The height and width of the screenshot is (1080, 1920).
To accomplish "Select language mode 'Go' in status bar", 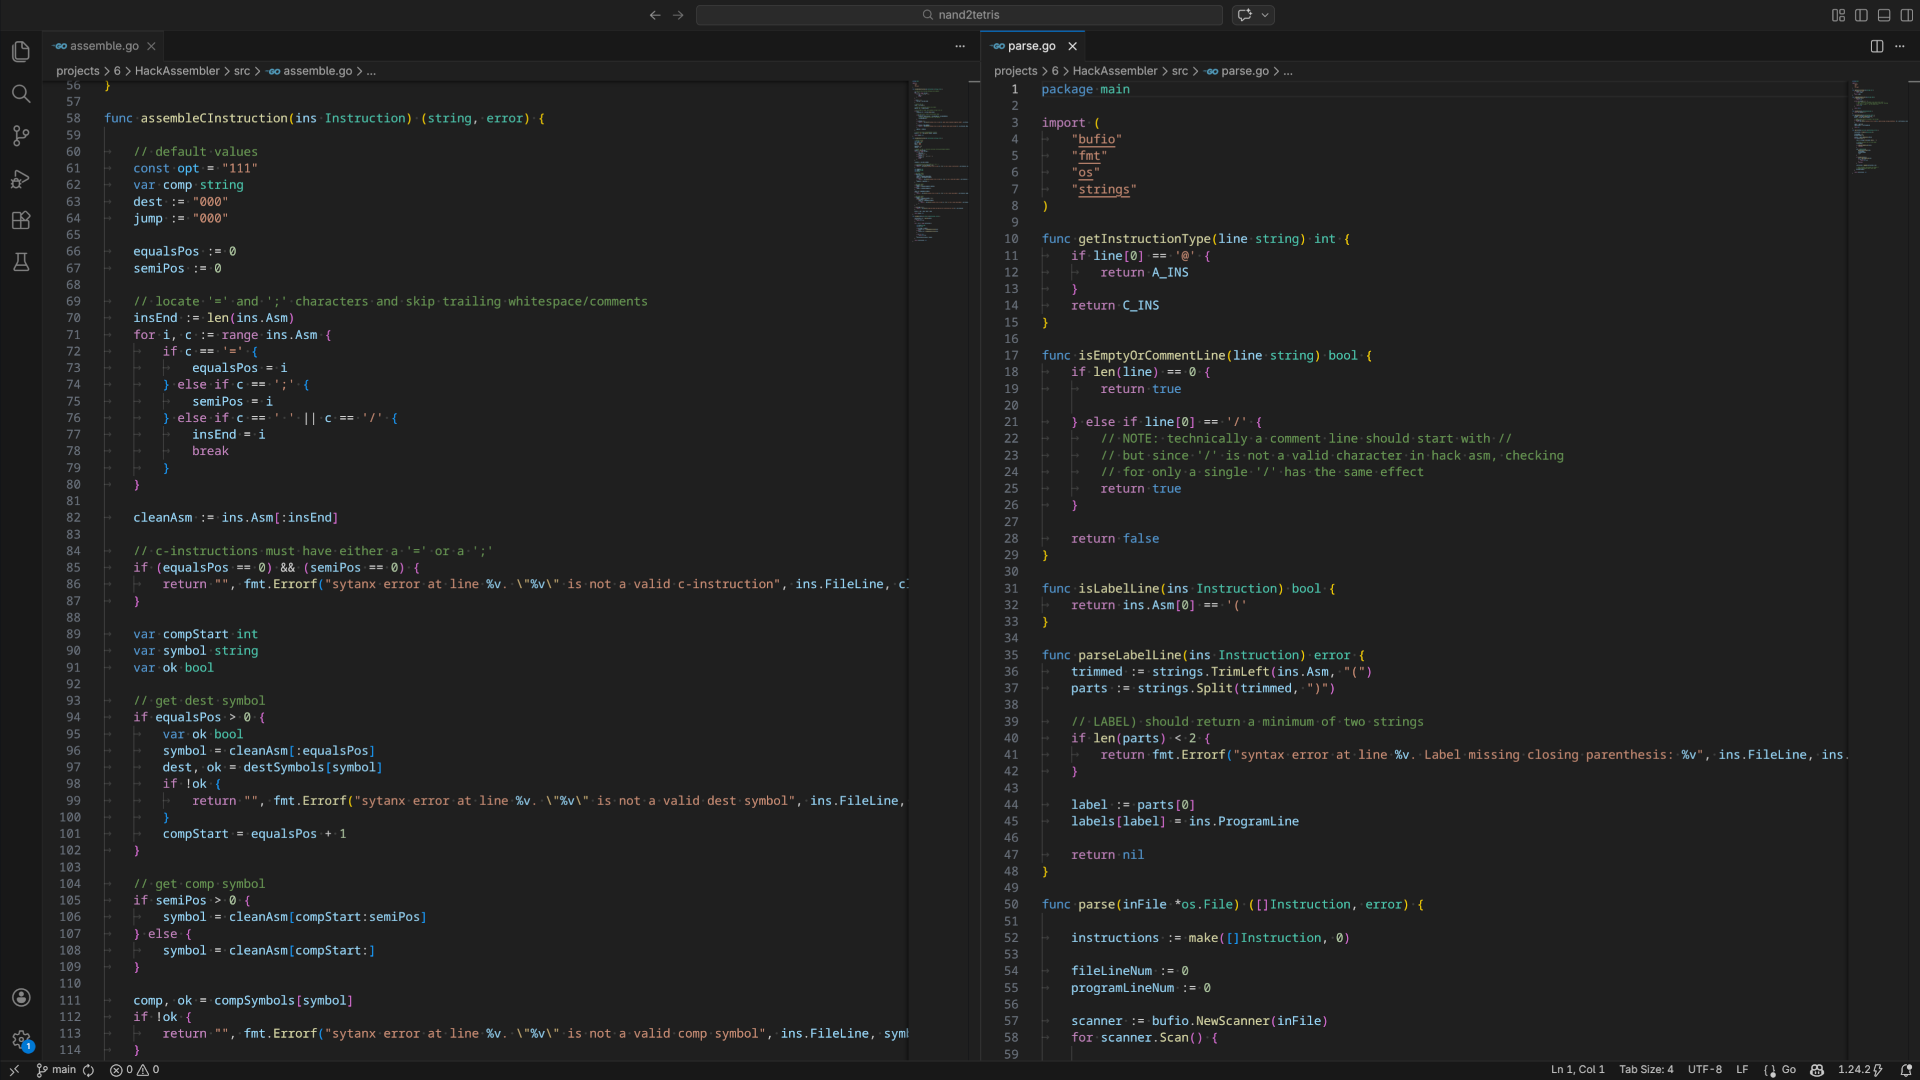I will (1788, 1070).
